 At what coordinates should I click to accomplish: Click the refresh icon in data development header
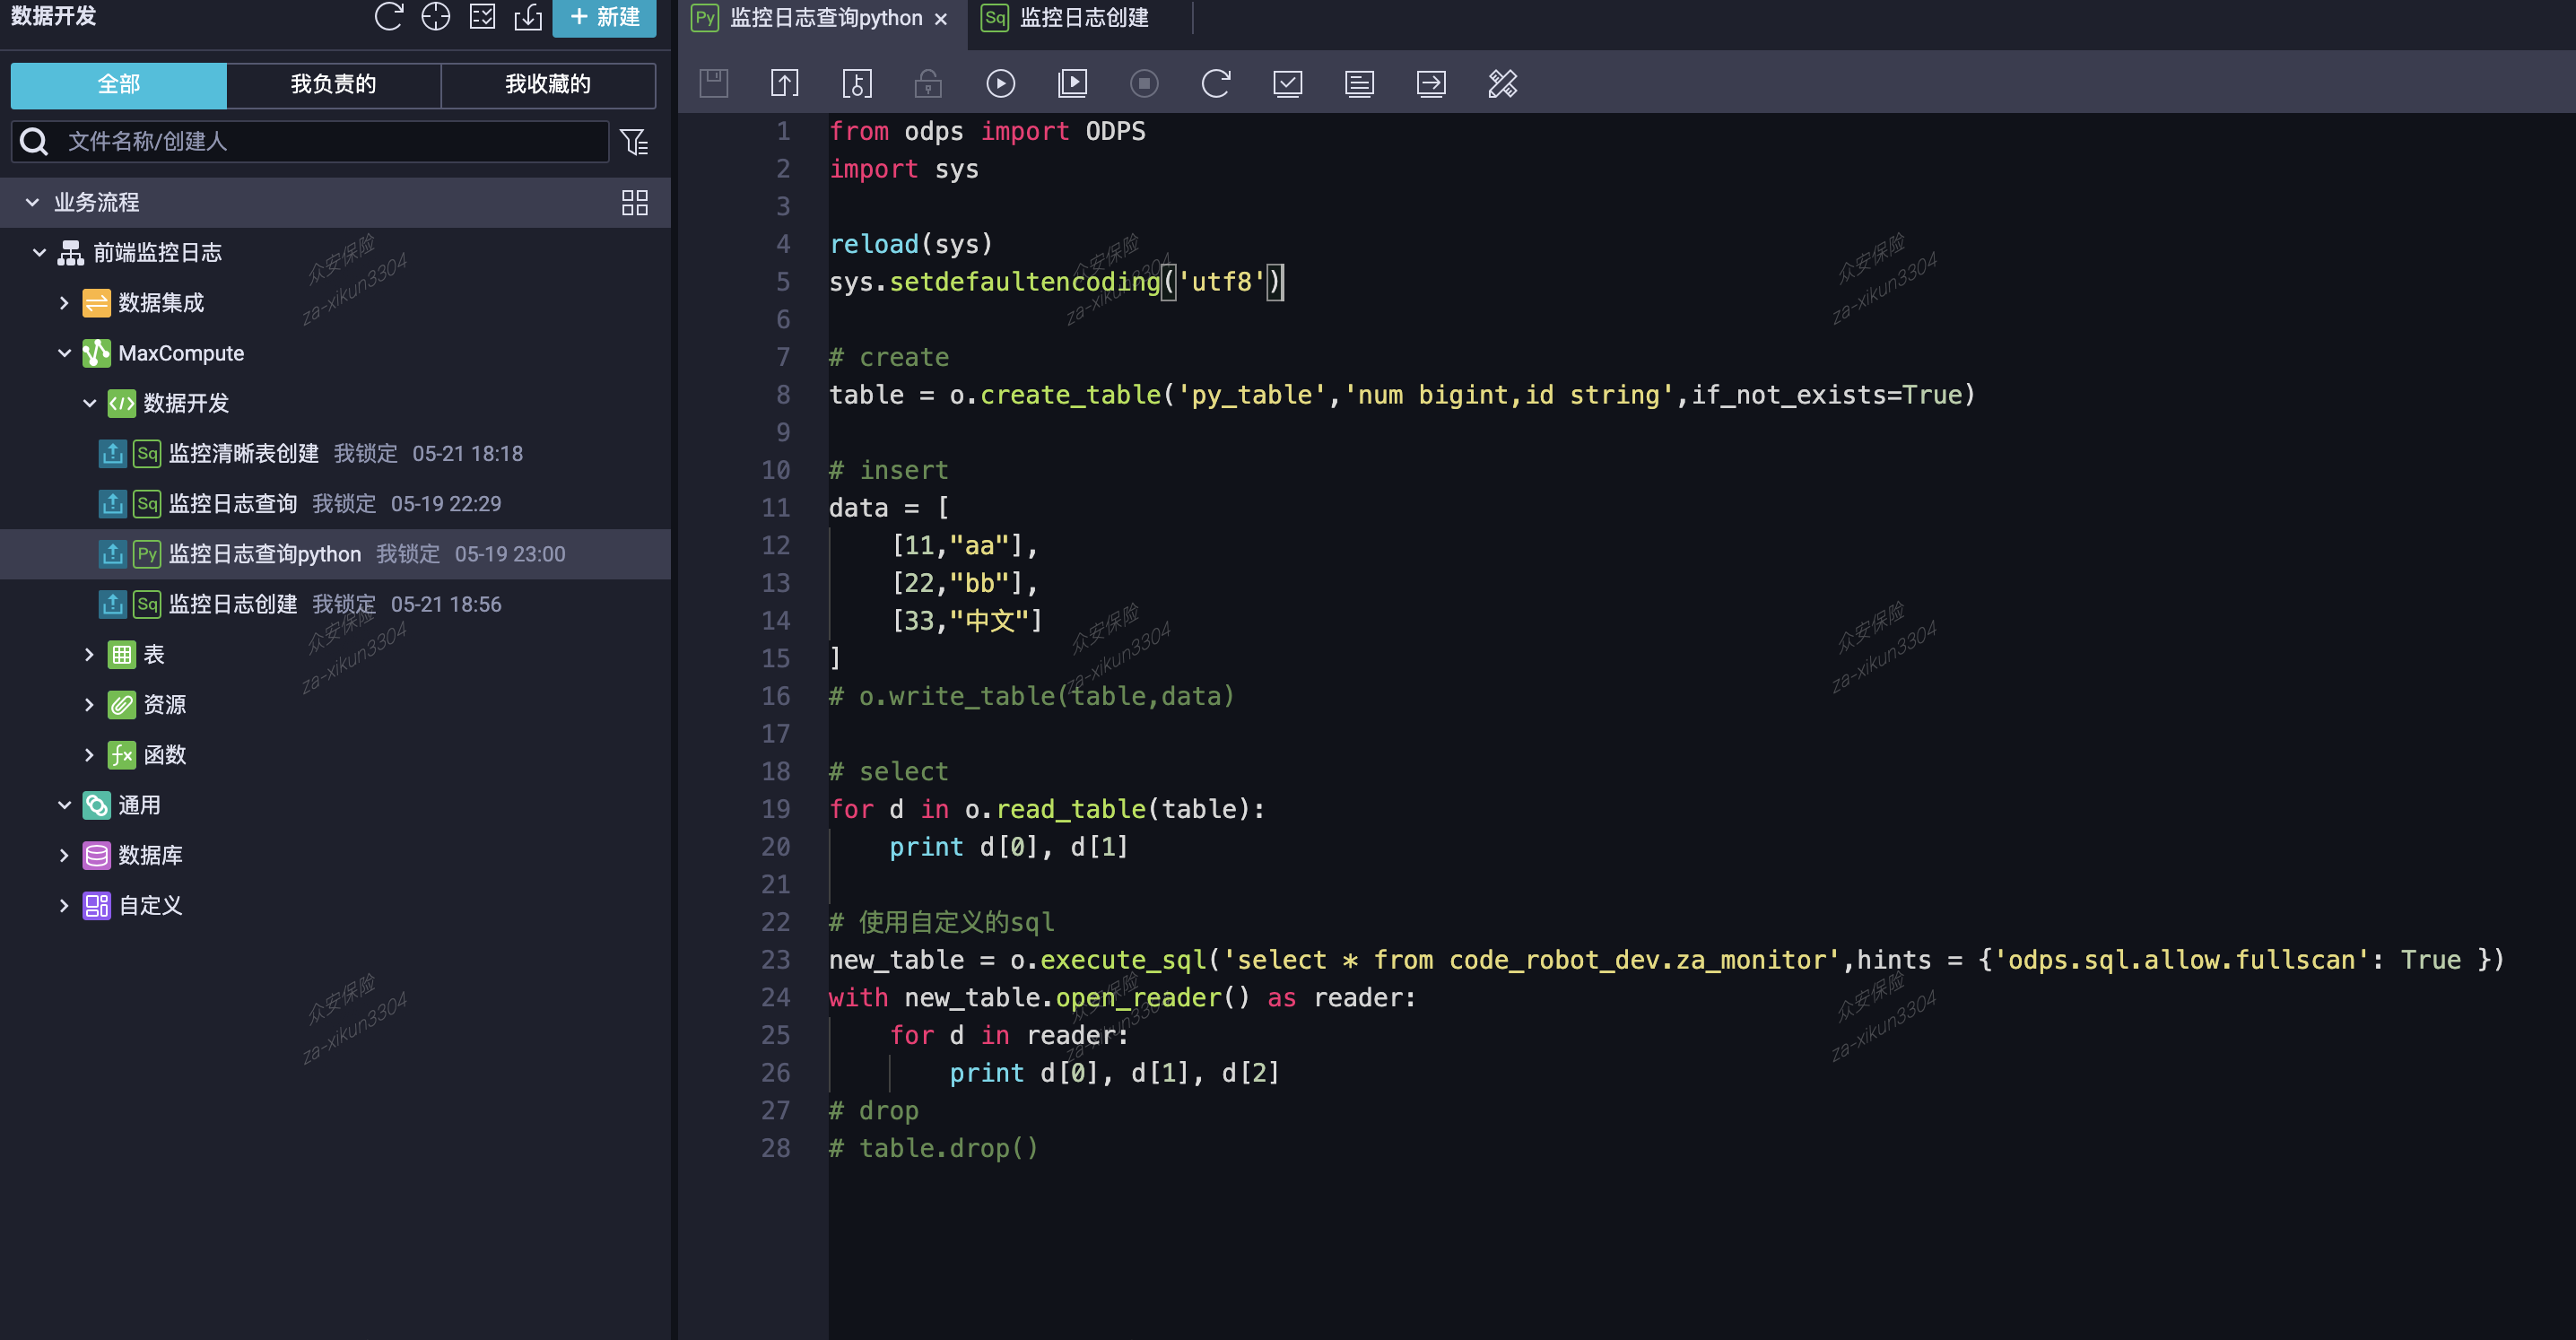coord(388,17)
